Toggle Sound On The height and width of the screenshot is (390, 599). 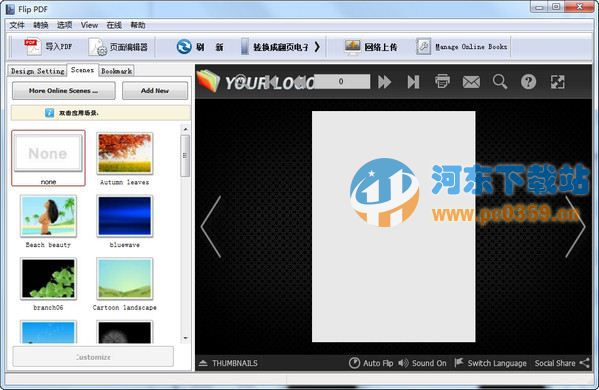422,363
